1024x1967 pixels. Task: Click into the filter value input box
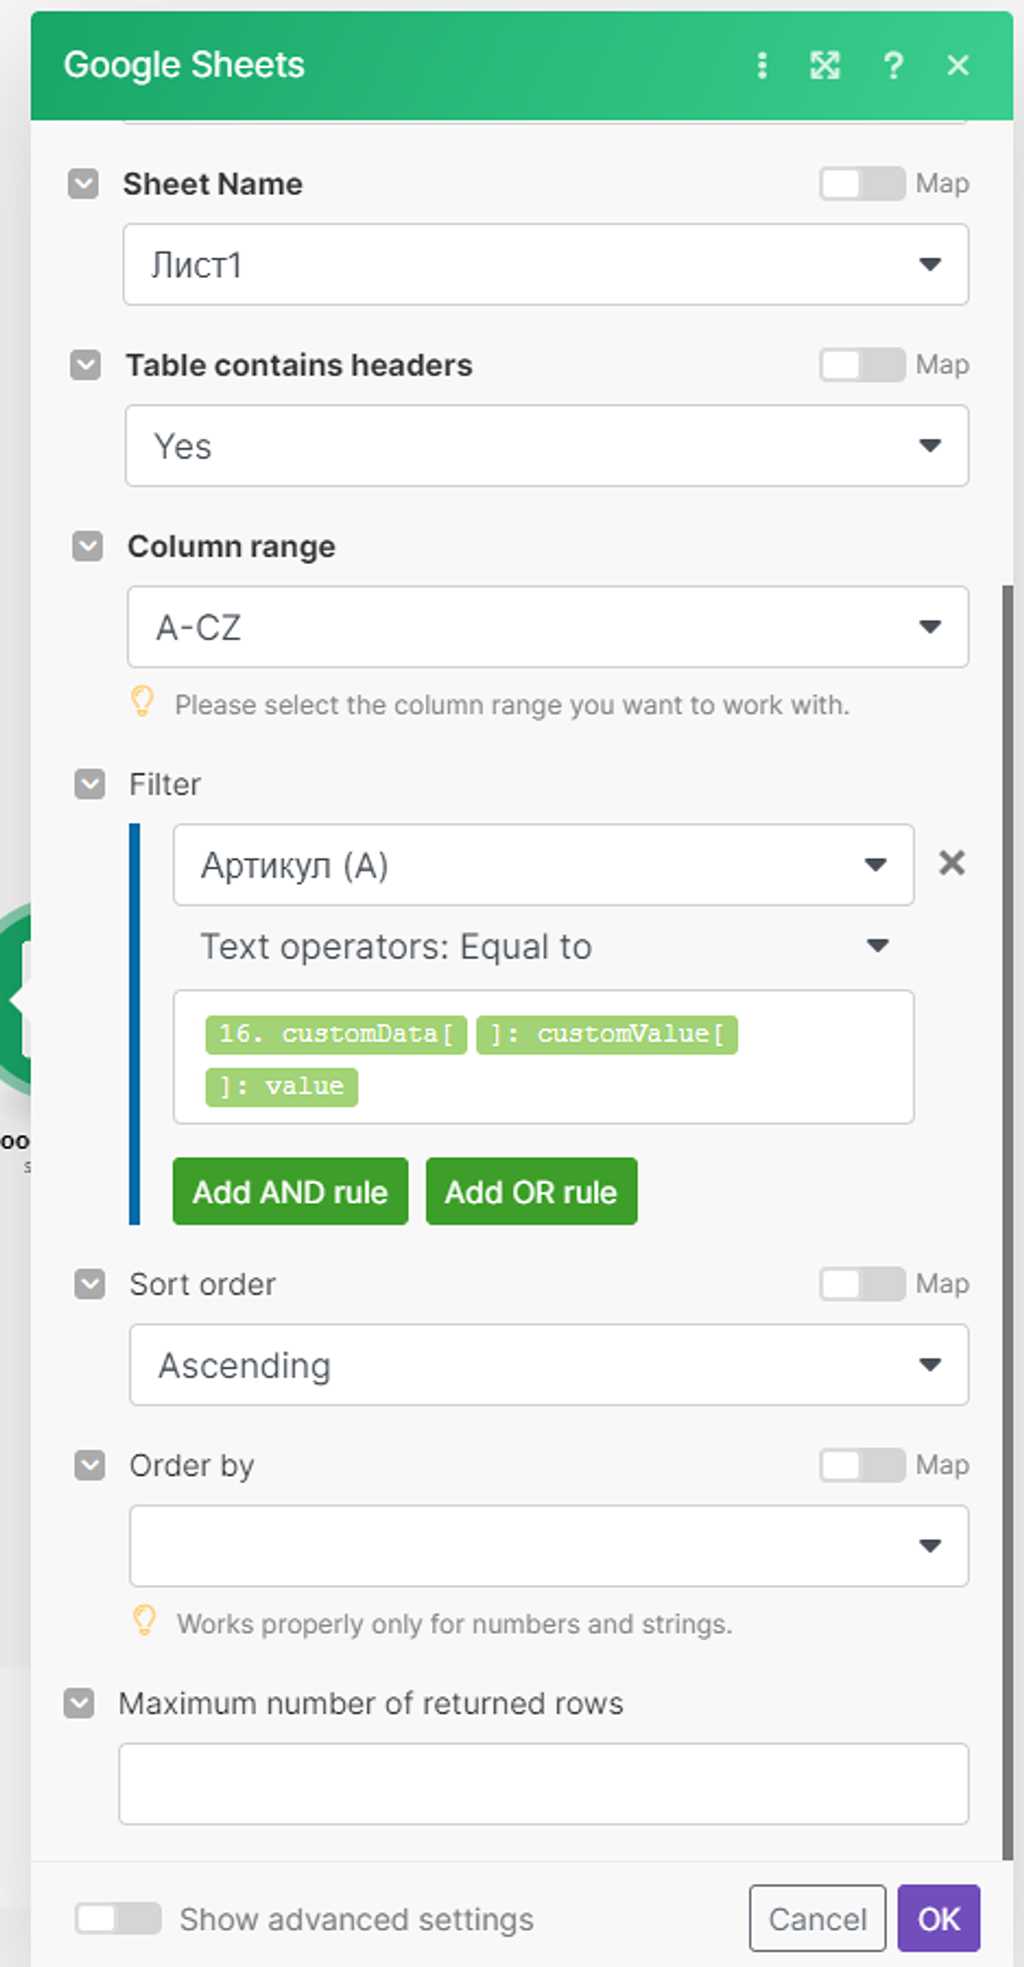tap(543, 1057)
